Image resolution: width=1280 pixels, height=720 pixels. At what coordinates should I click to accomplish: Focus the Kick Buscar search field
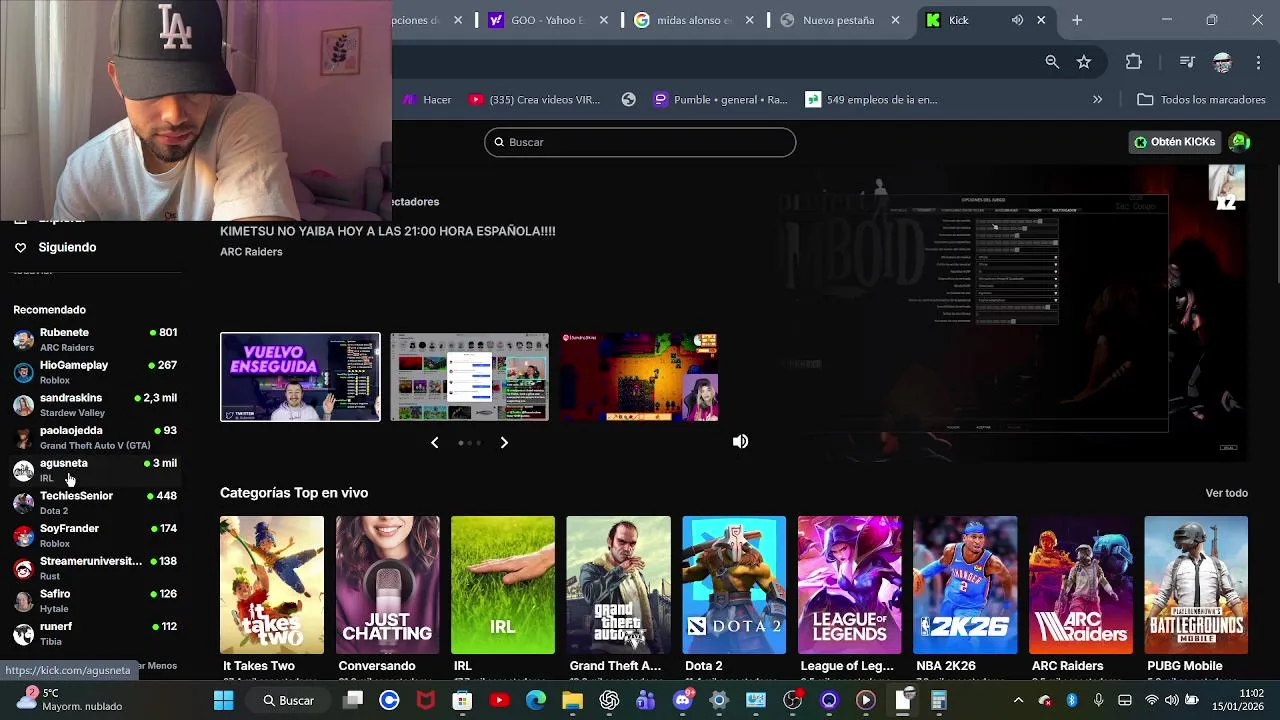640,142
